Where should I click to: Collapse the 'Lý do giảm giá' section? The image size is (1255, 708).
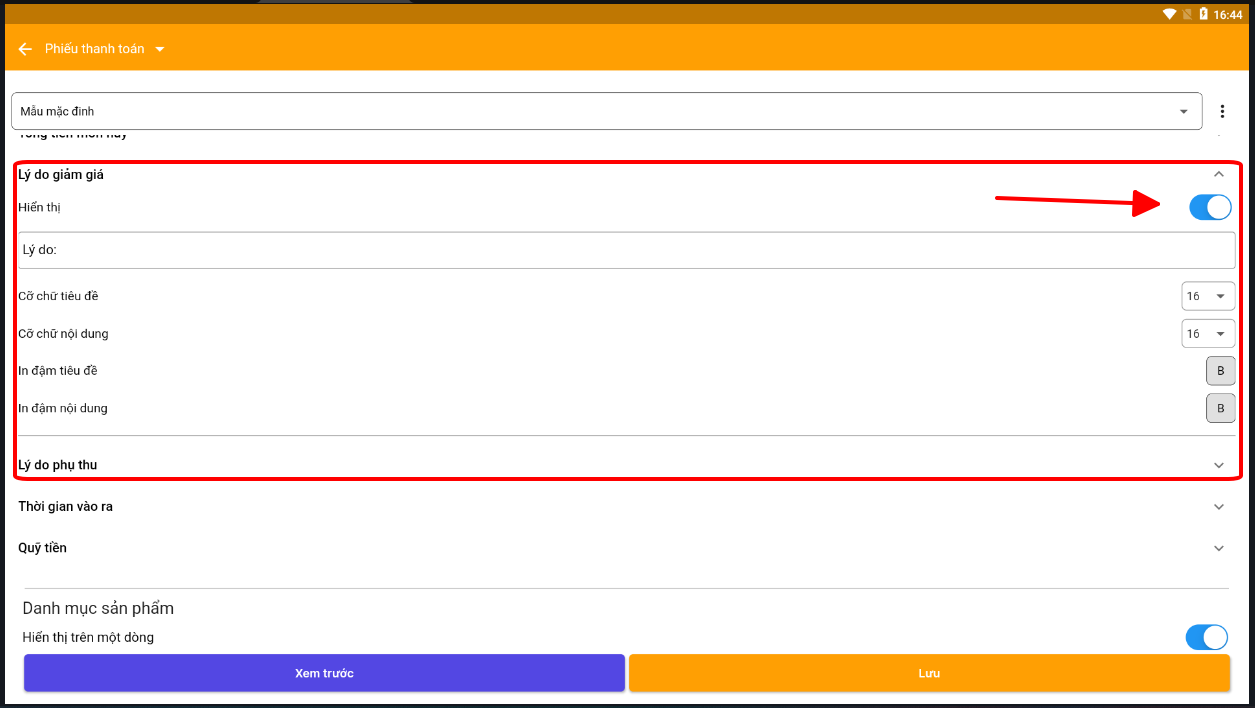[1218, 174]
